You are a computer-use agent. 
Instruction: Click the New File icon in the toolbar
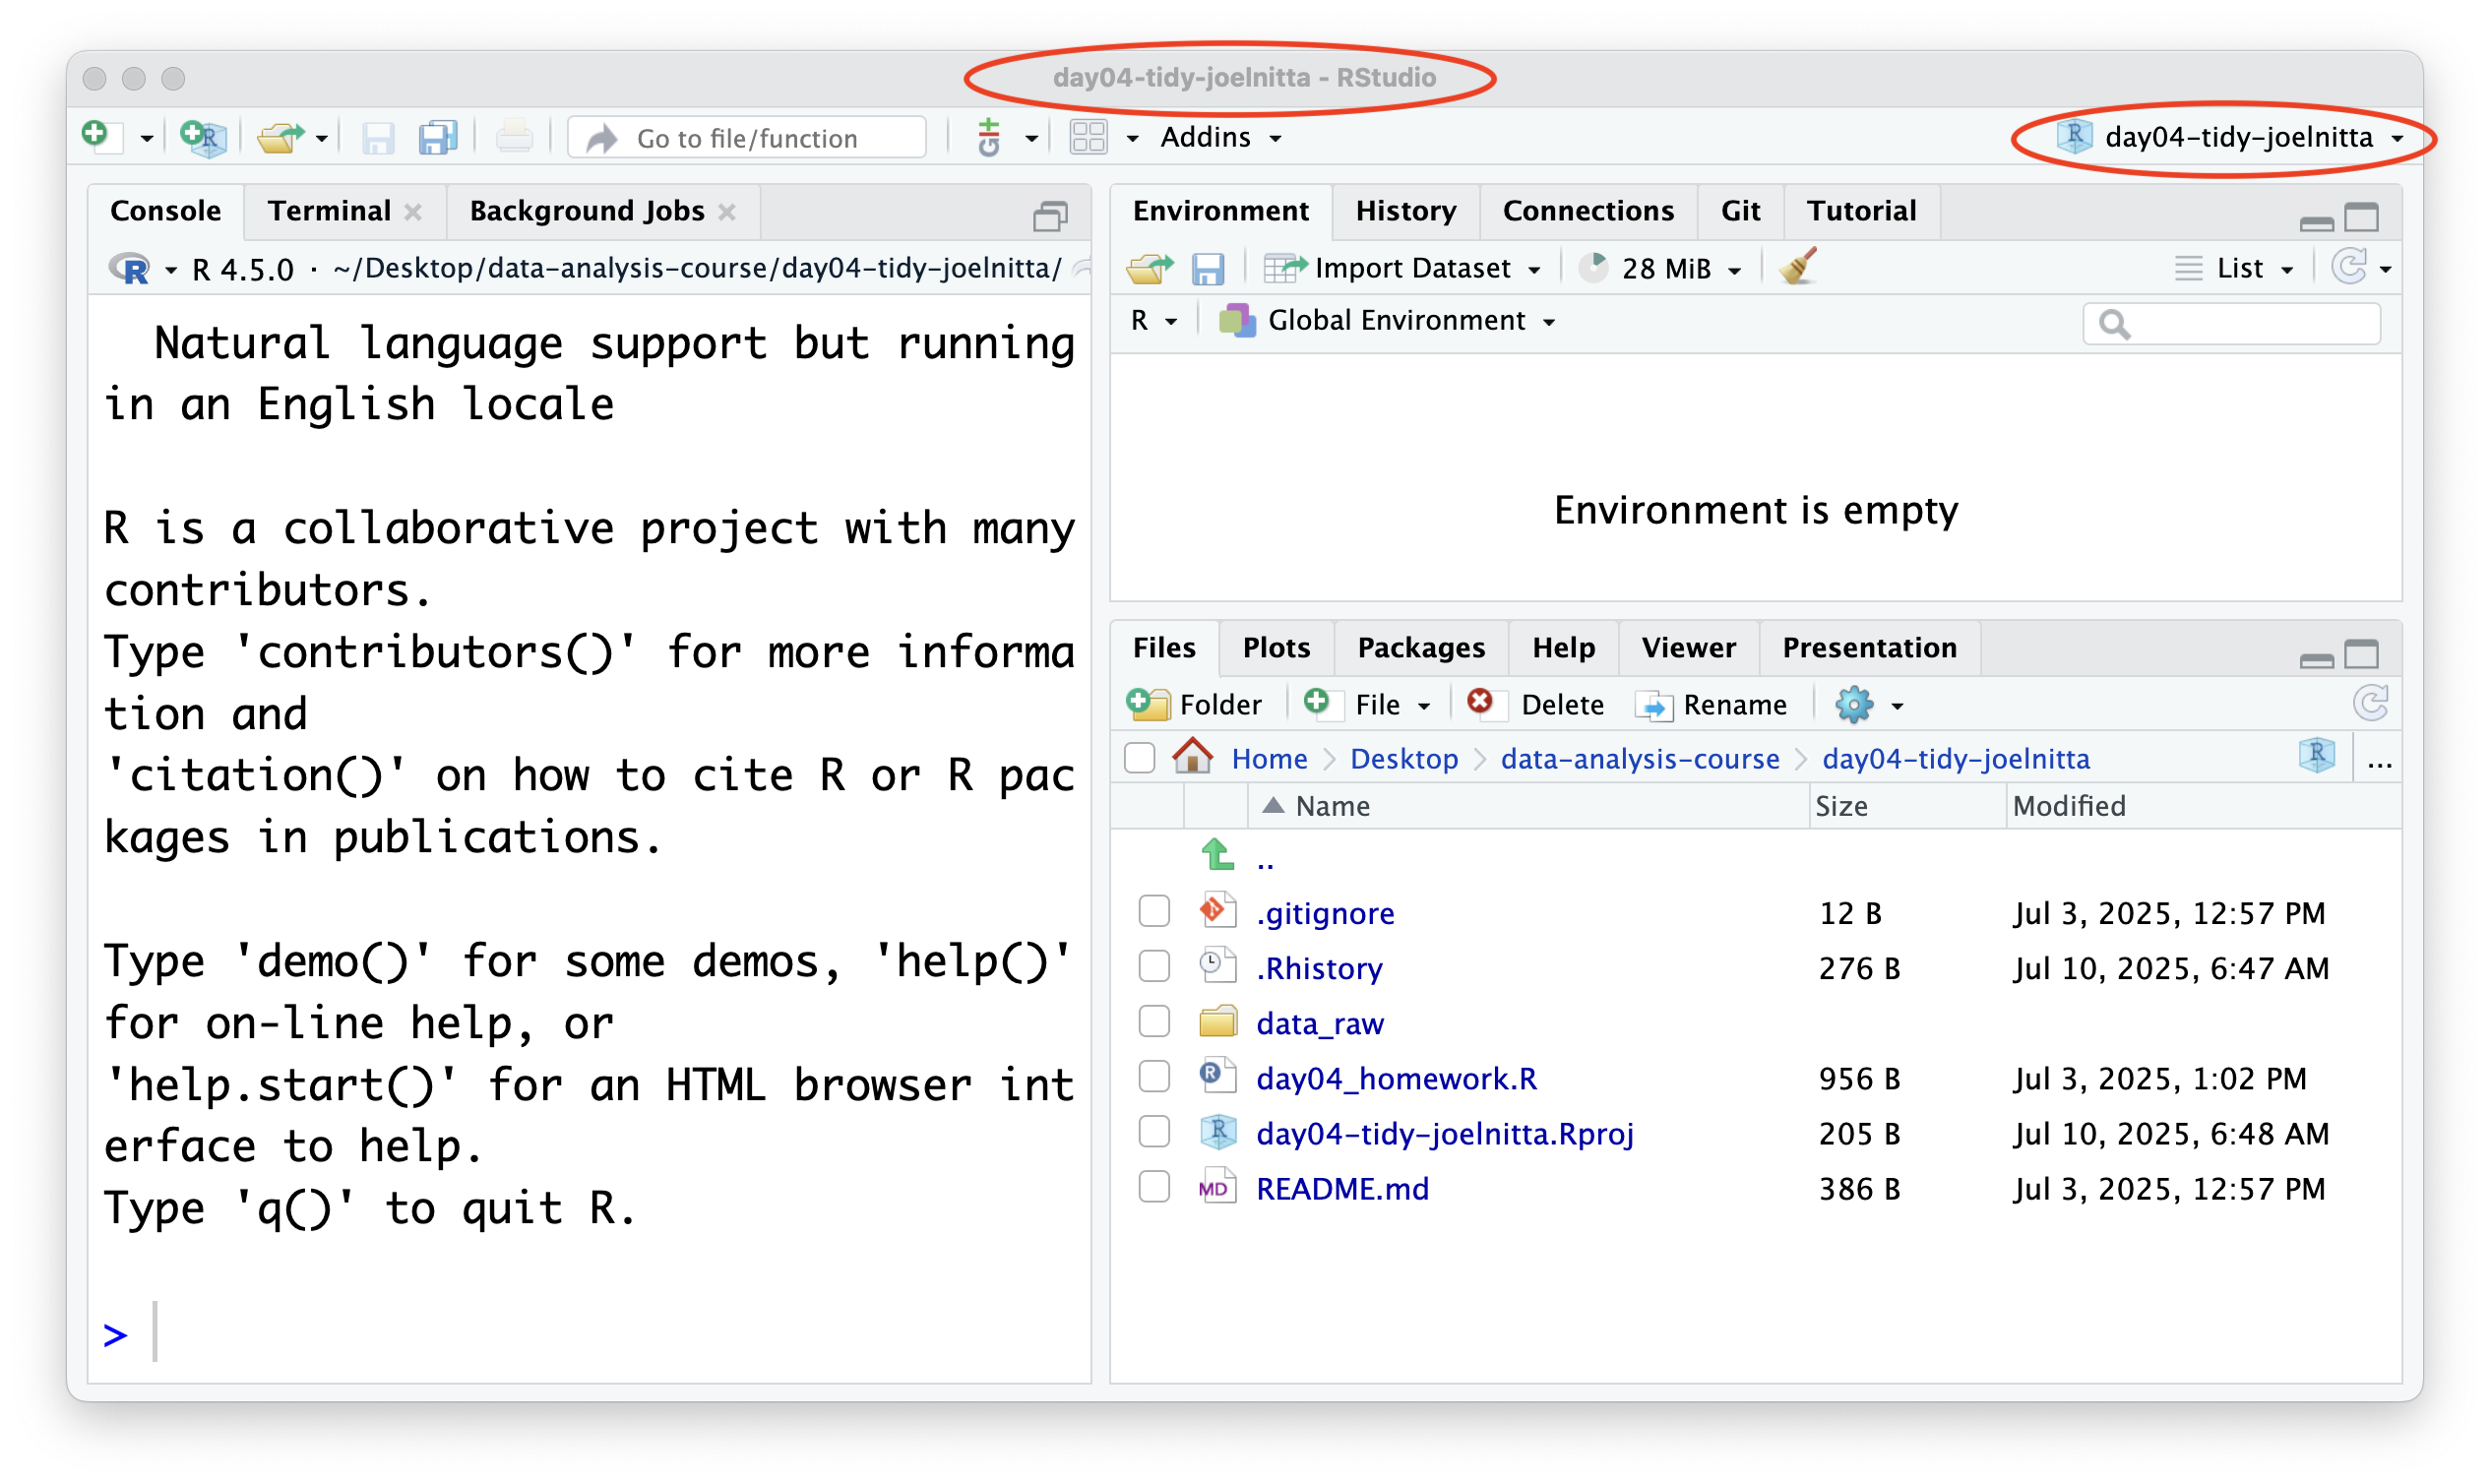(x=98, y=136)
